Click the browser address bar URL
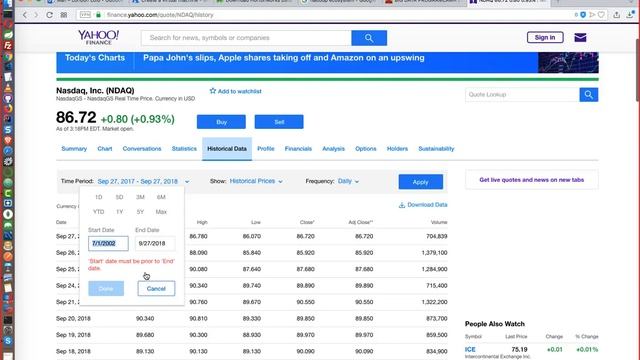The height and width of the screenshot is (360, 640). click(160, 15)
